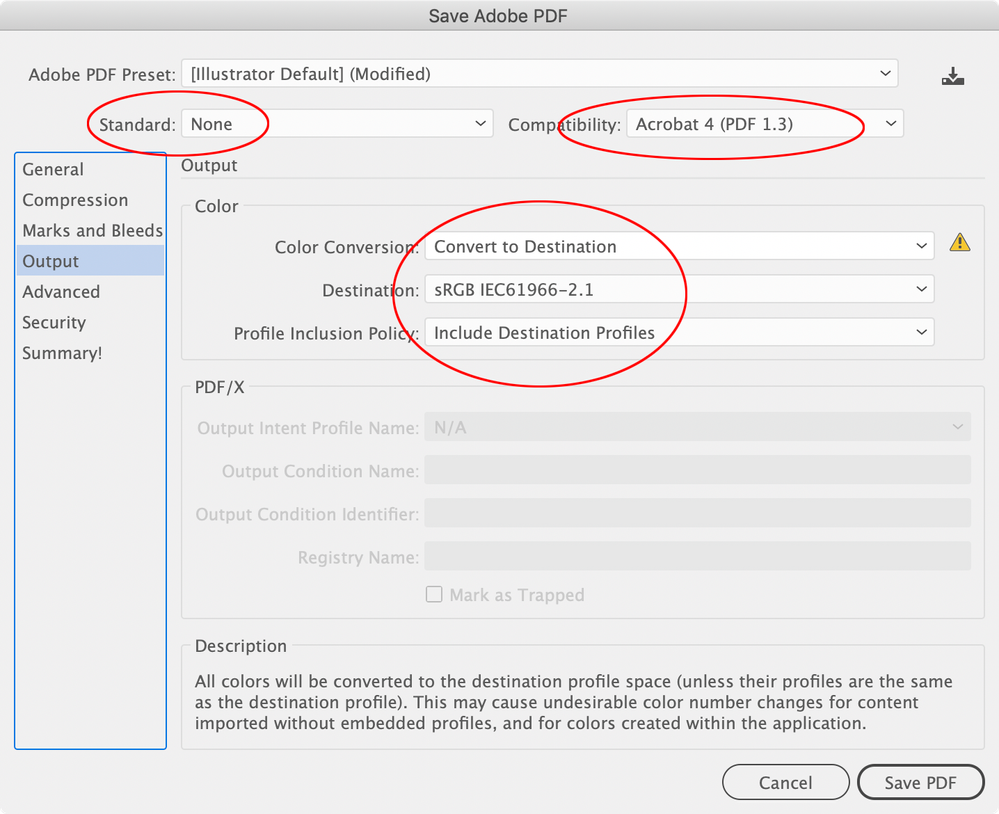
Task: Click the Registry Name field
Action: point(698,557)
